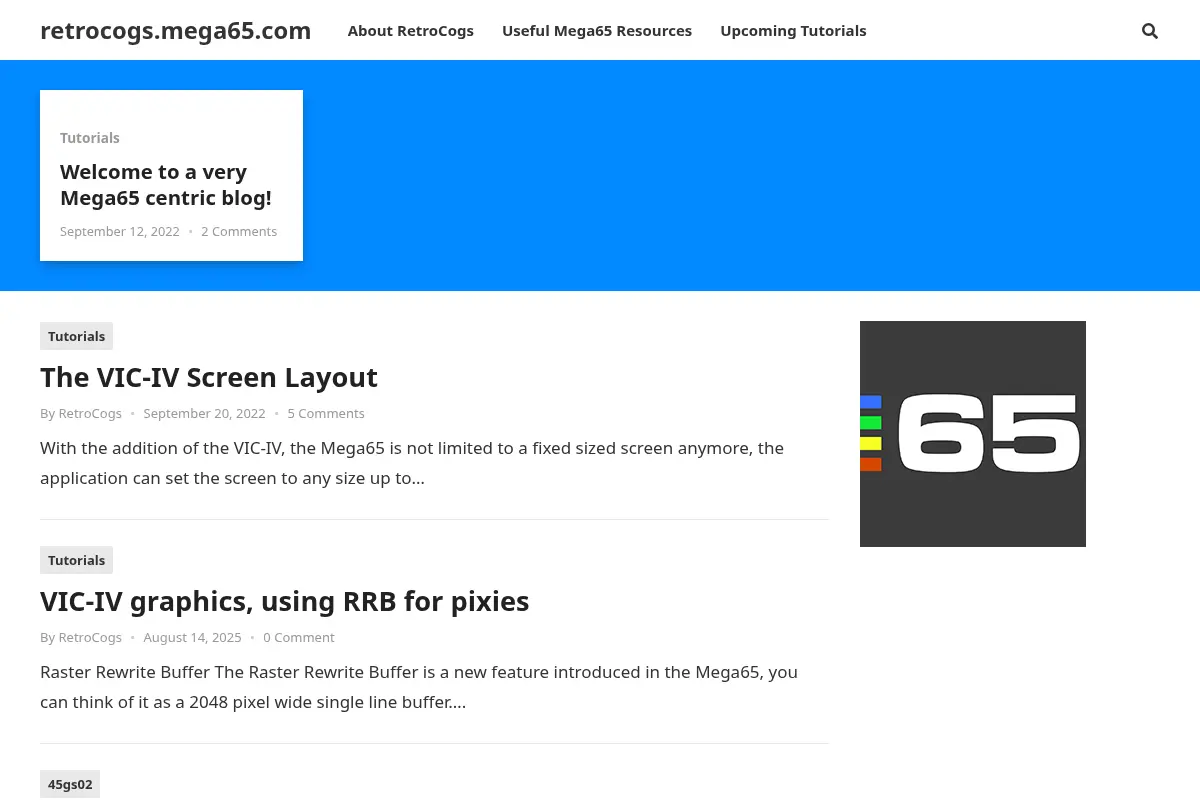
Task: Open the 5 Comments link
Action: click(x=326, y=414)
